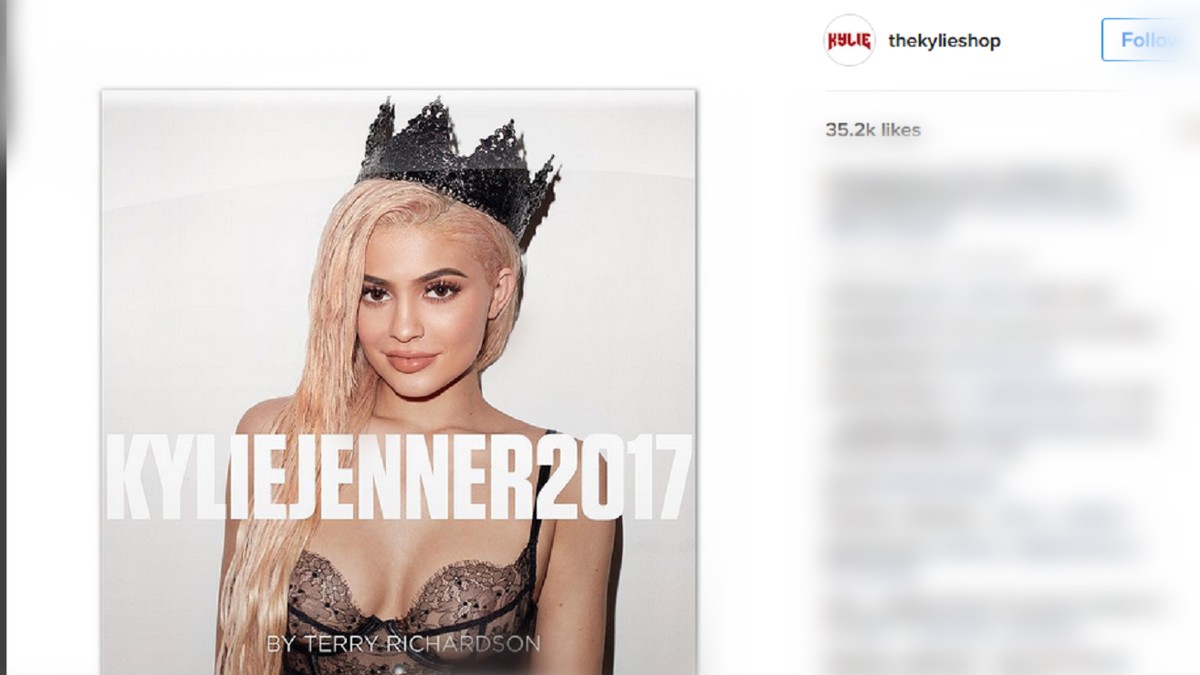Select the KYLIEJENNER2017 title text on image
This screenshot has width=1200, height=675.
coord(398,478)
